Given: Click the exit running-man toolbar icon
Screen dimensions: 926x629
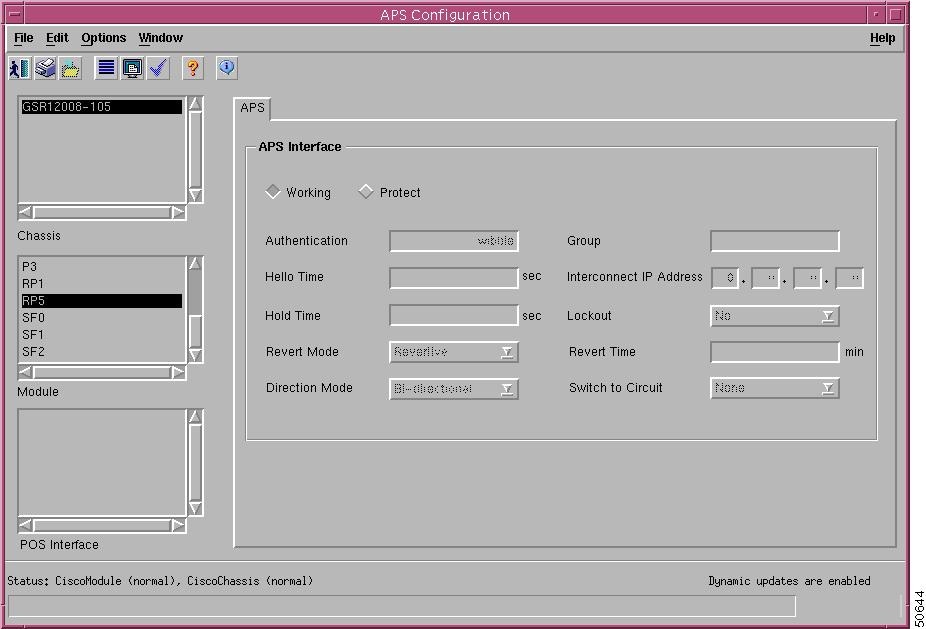Looking at the screenshot, I should coord(19,68).
